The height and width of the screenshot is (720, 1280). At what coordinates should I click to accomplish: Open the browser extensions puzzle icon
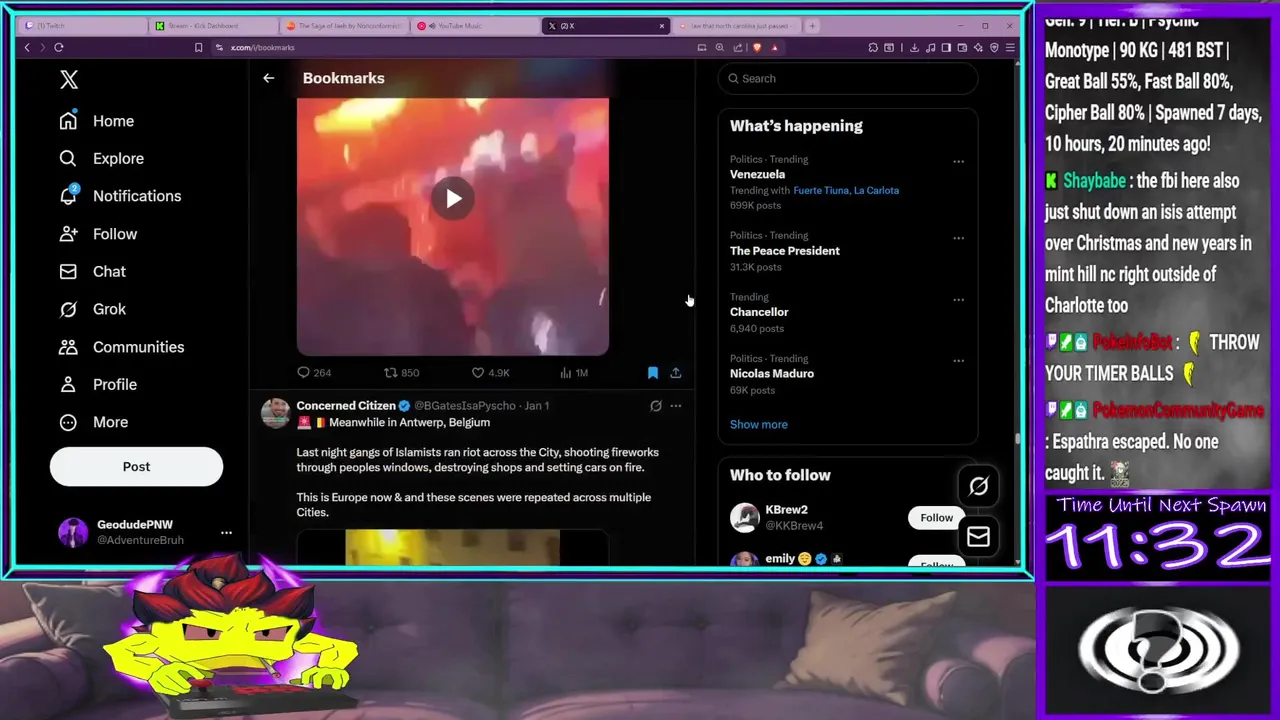pos(873,47)
